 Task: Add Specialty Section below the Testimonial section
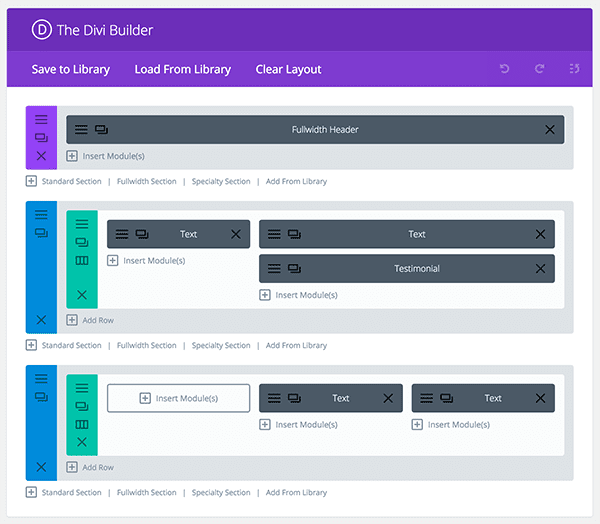[x=221, y=345]
